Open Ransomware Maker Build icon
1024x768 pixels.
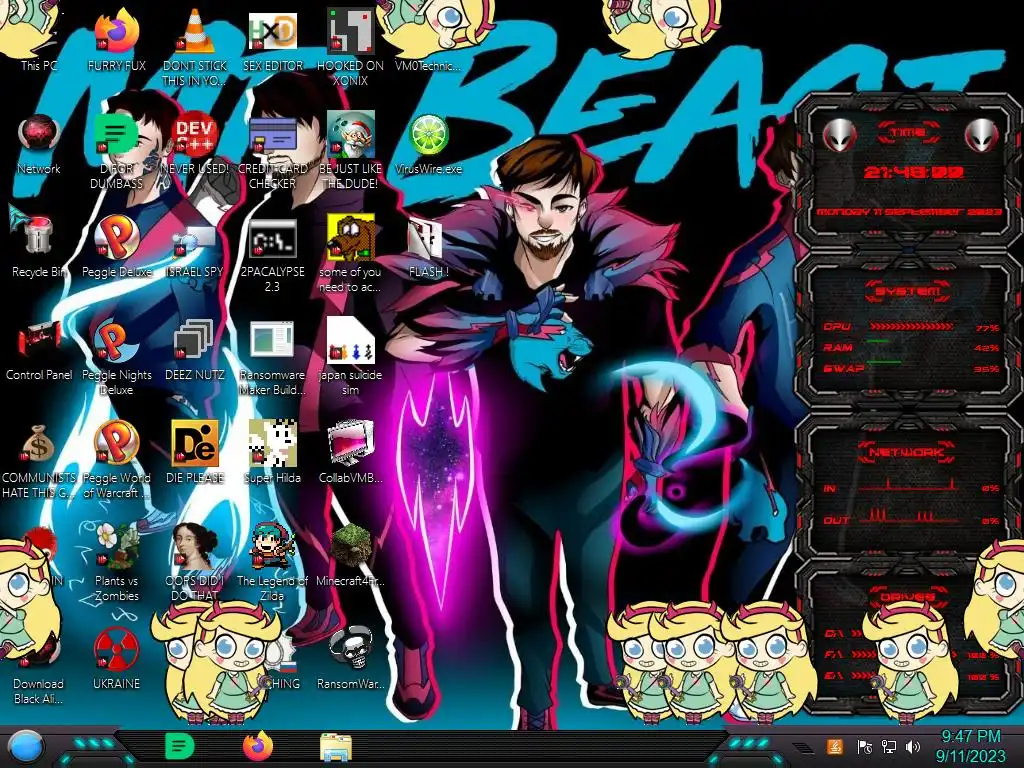click(x=273, y=356)
